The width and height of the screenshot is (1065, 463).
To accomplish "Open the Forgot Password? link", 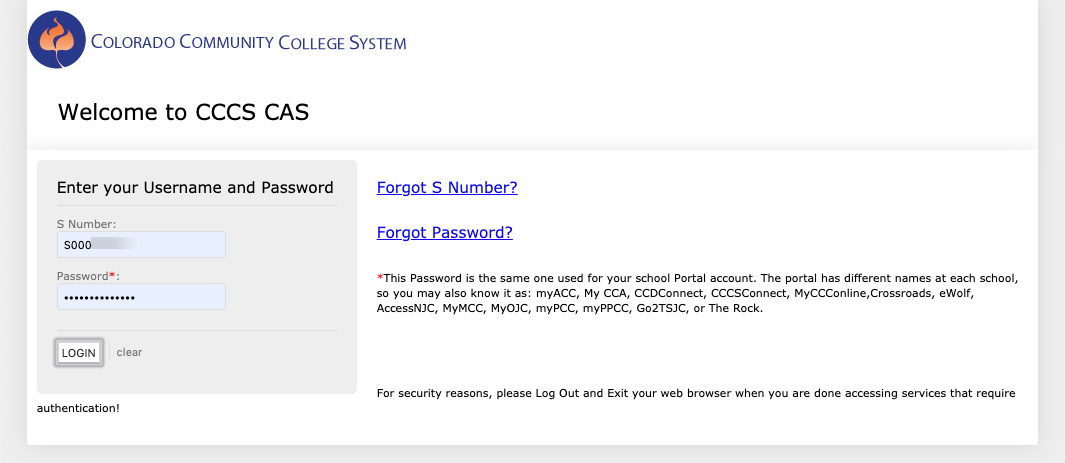I will click(x=445, y=233).
